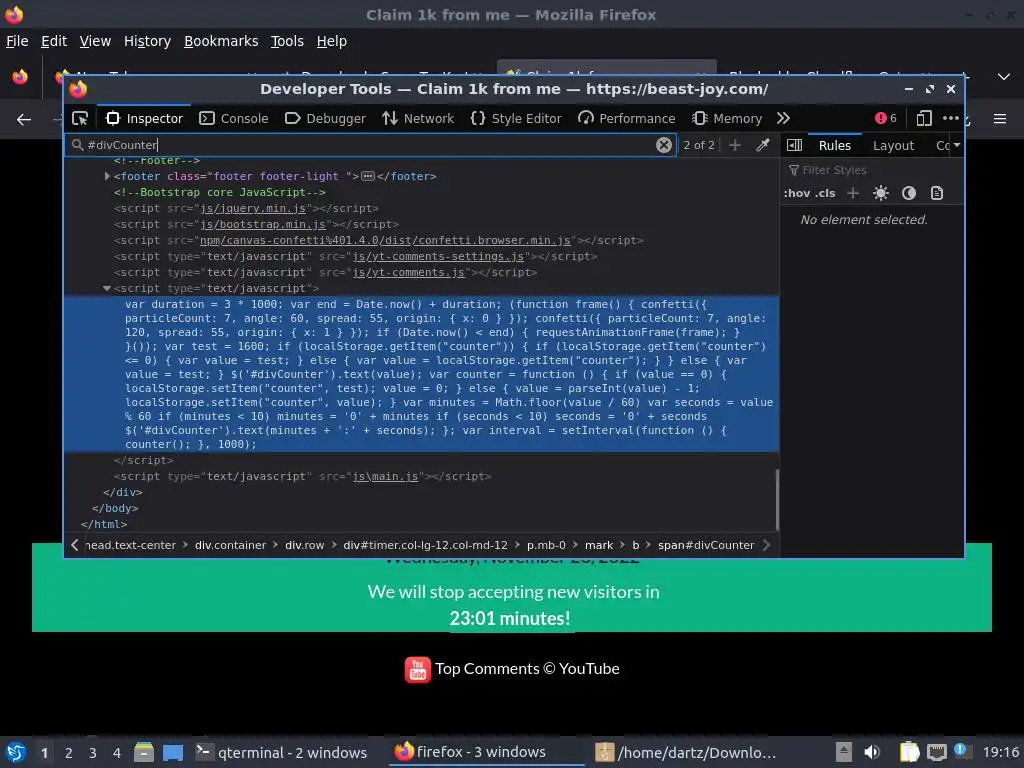Open js\main.js script link
Image resolution: width=1024 pixels, height=768 pixels.
tap(385, 477)
